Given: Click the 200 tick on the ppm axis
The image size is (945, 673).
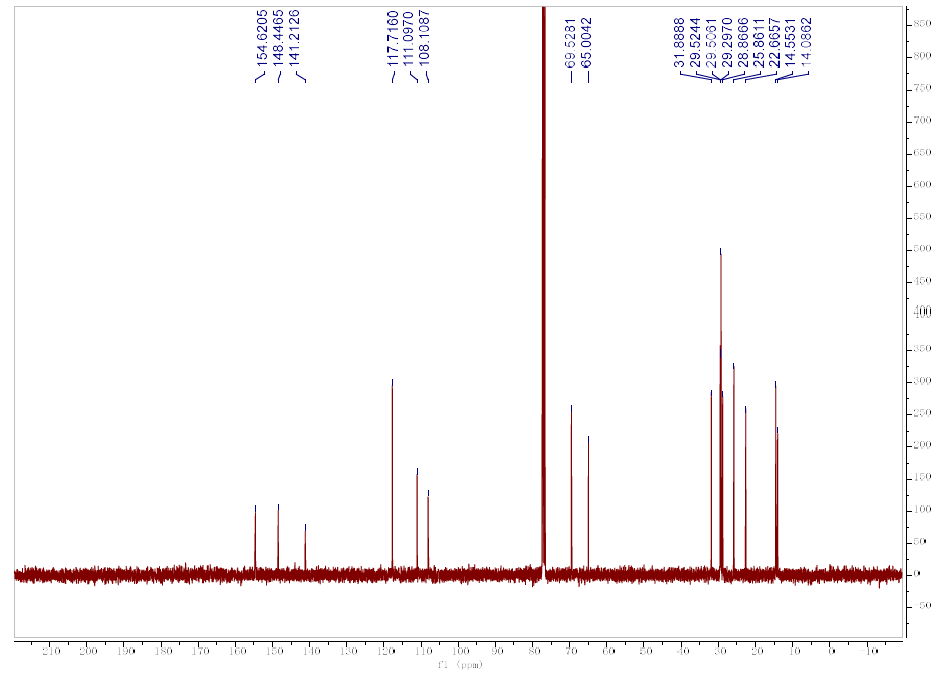Looking at the screenshot, I should point(88,652).
